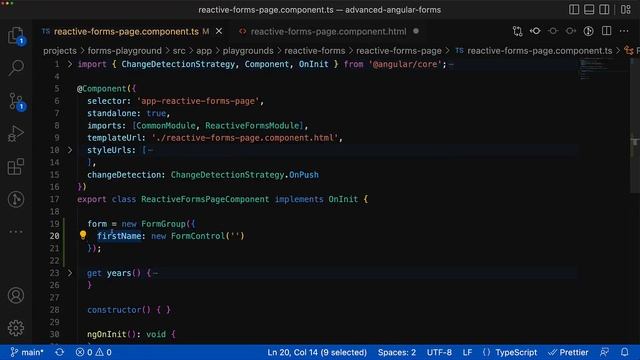Split the editor to the right

(607, 31)
